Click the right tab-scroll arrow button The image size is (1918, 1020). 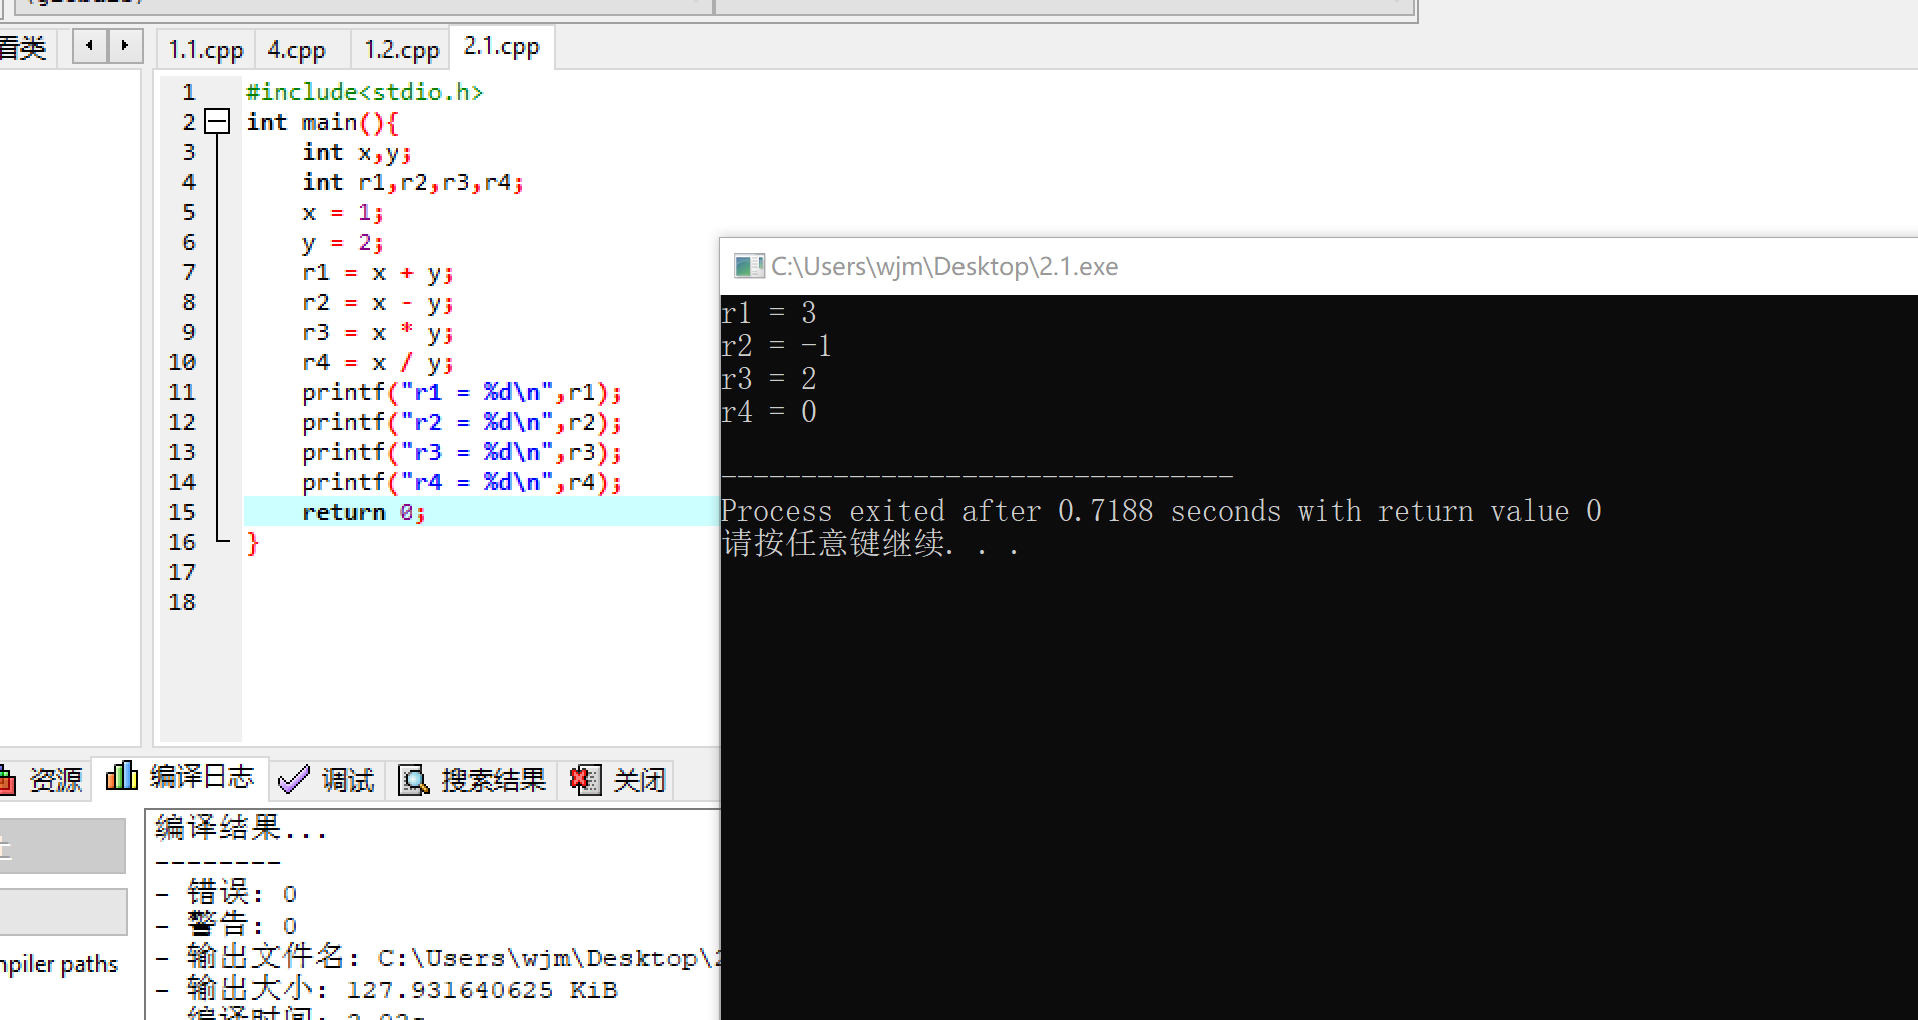(125, 46)
